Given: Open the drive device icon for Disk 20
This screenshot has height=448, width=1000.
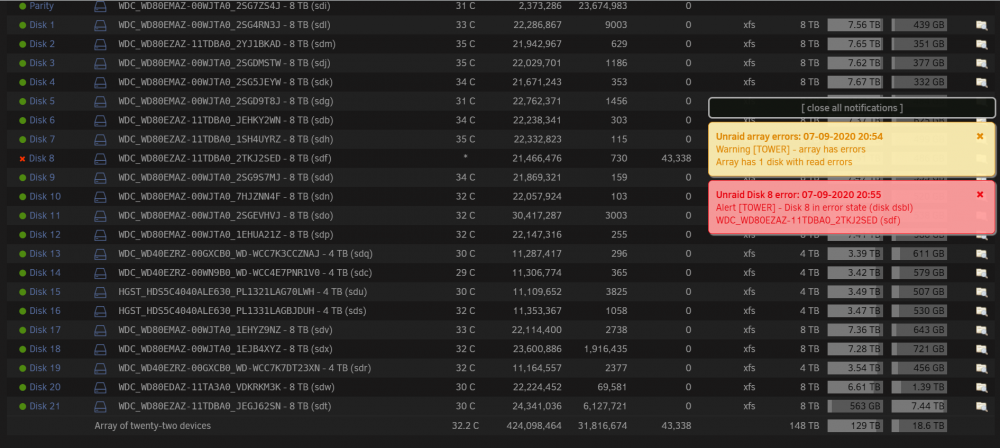Looking at the screenshot, I should (100, 387).
